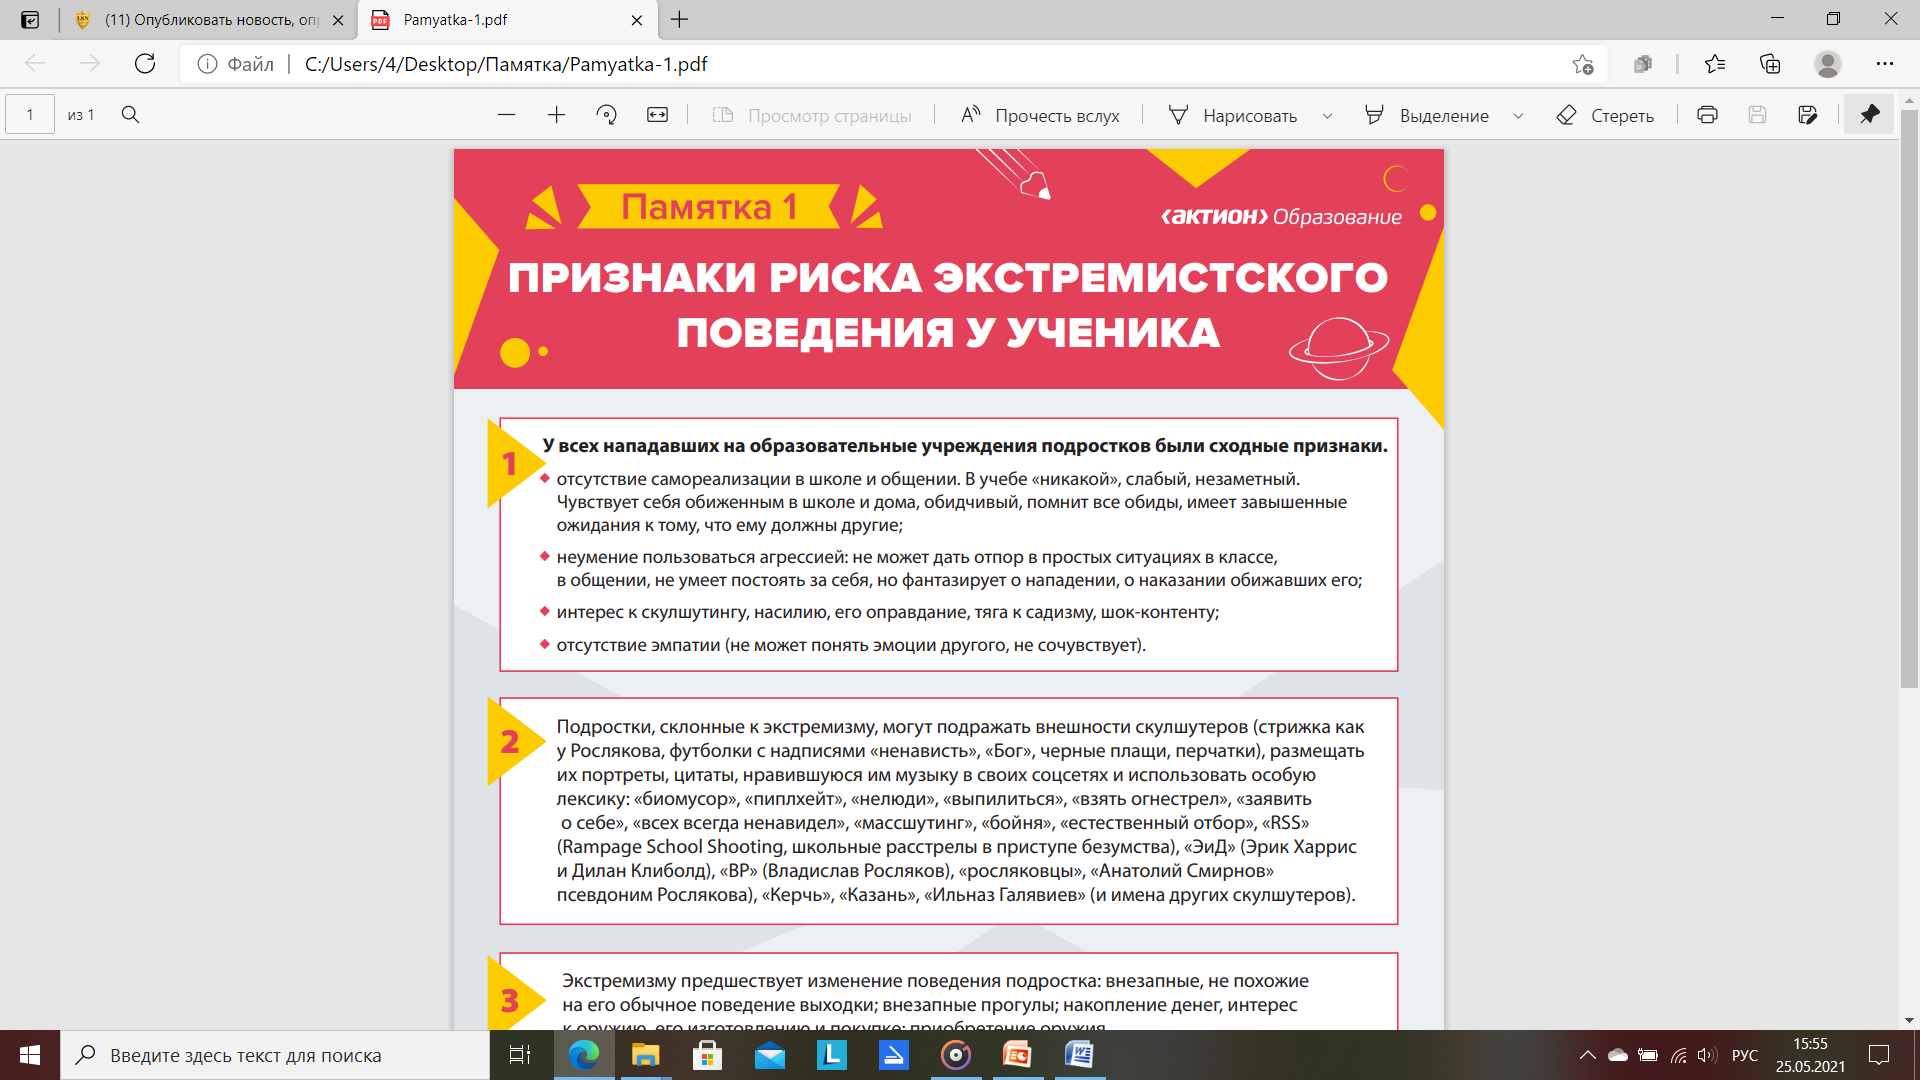Zoom out using the minus icon

coord(506,115)
